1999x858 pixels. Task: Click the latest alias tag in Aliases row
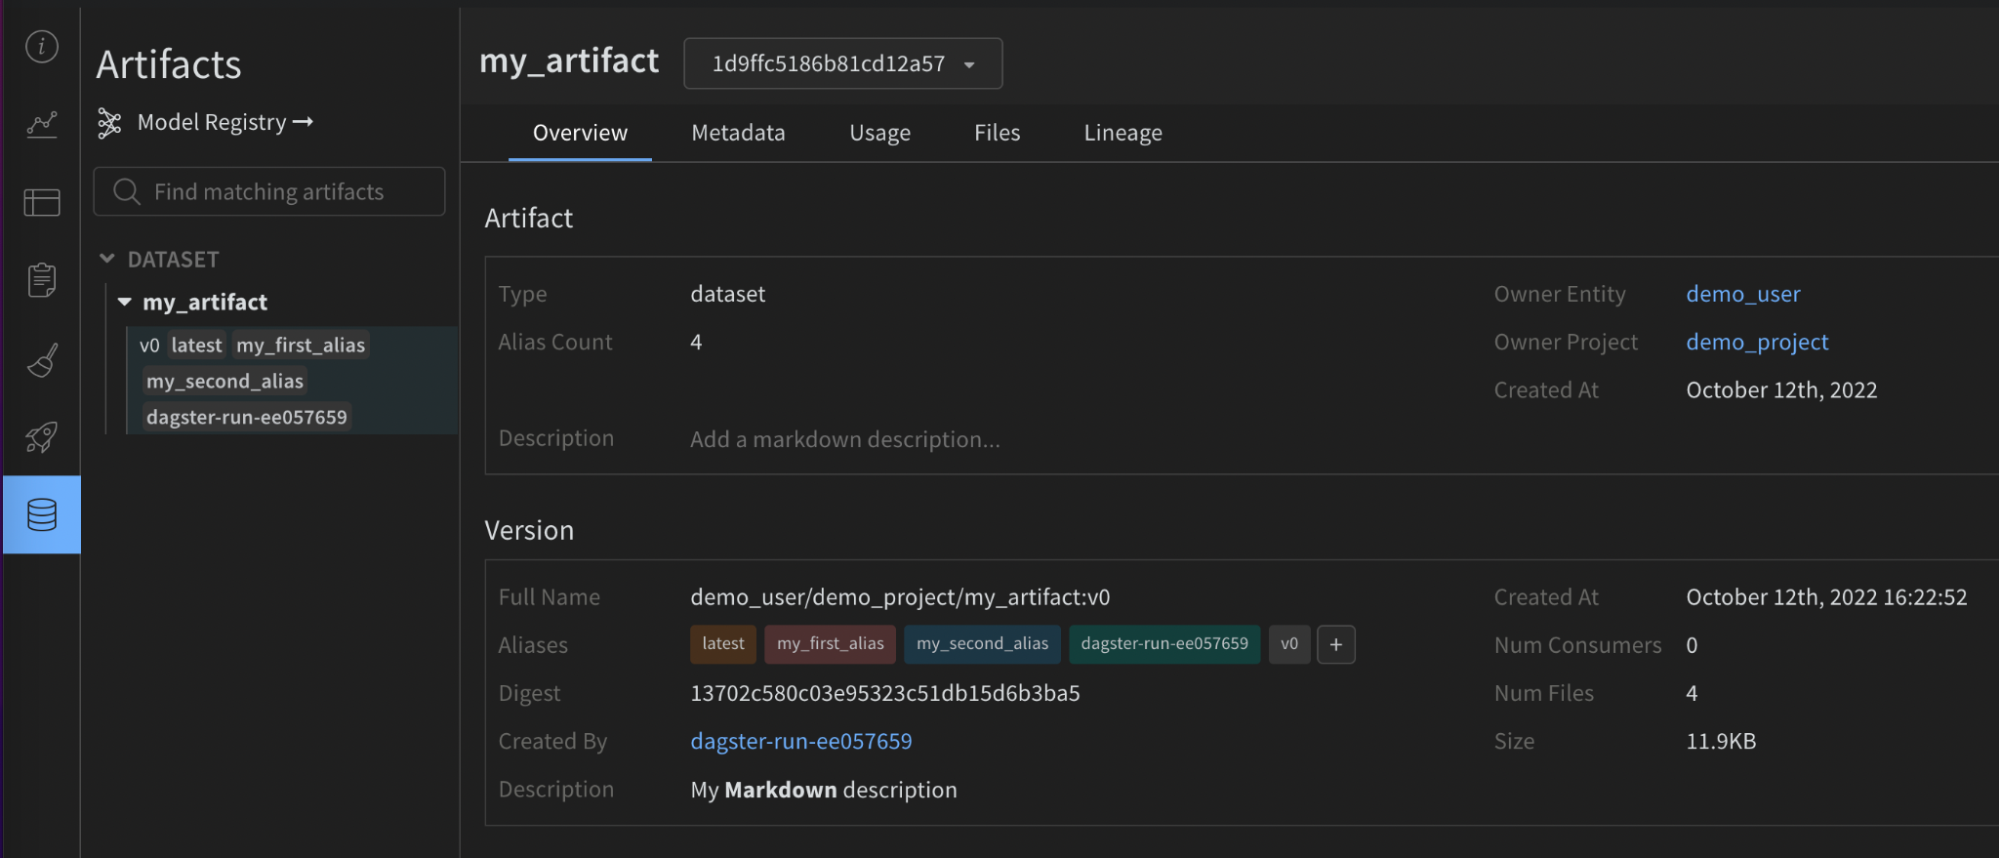click(722, 644)
